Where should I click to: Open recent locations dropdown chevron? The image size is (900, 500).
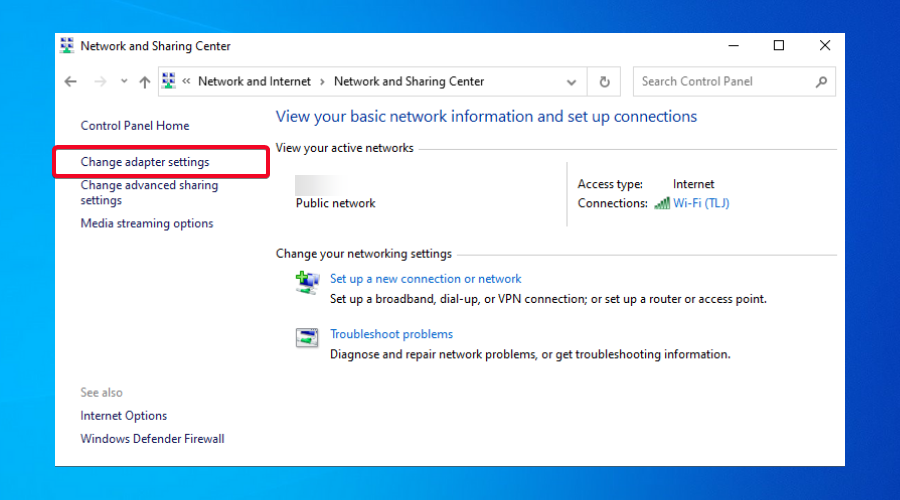pos(124,82)
